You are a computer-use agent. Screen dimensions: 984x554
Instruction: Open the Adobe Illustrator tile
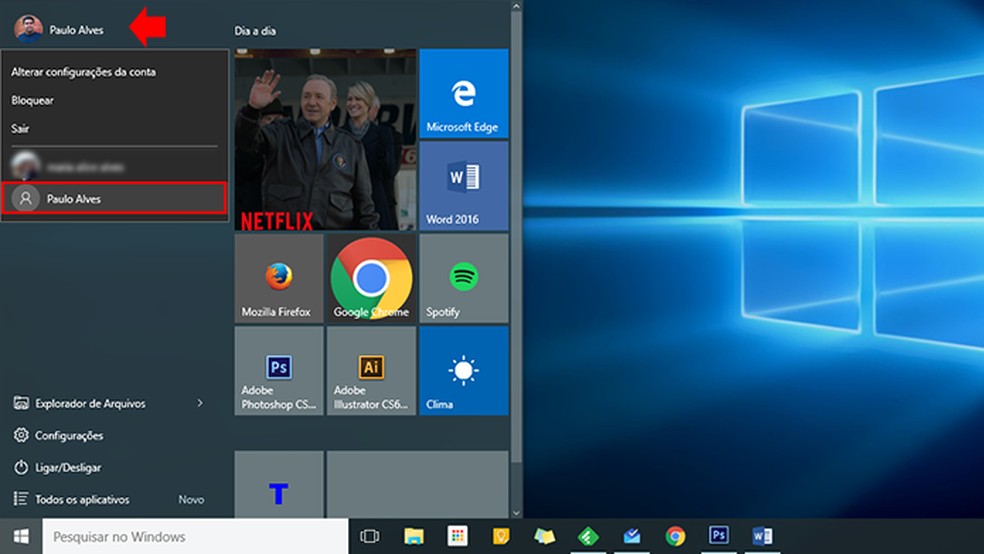pos(371,371)
